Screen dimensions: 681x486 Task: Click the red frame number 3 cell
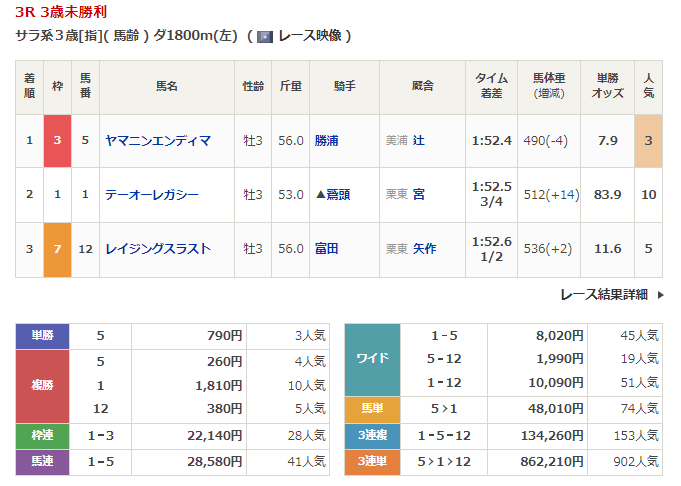point(57,141)
